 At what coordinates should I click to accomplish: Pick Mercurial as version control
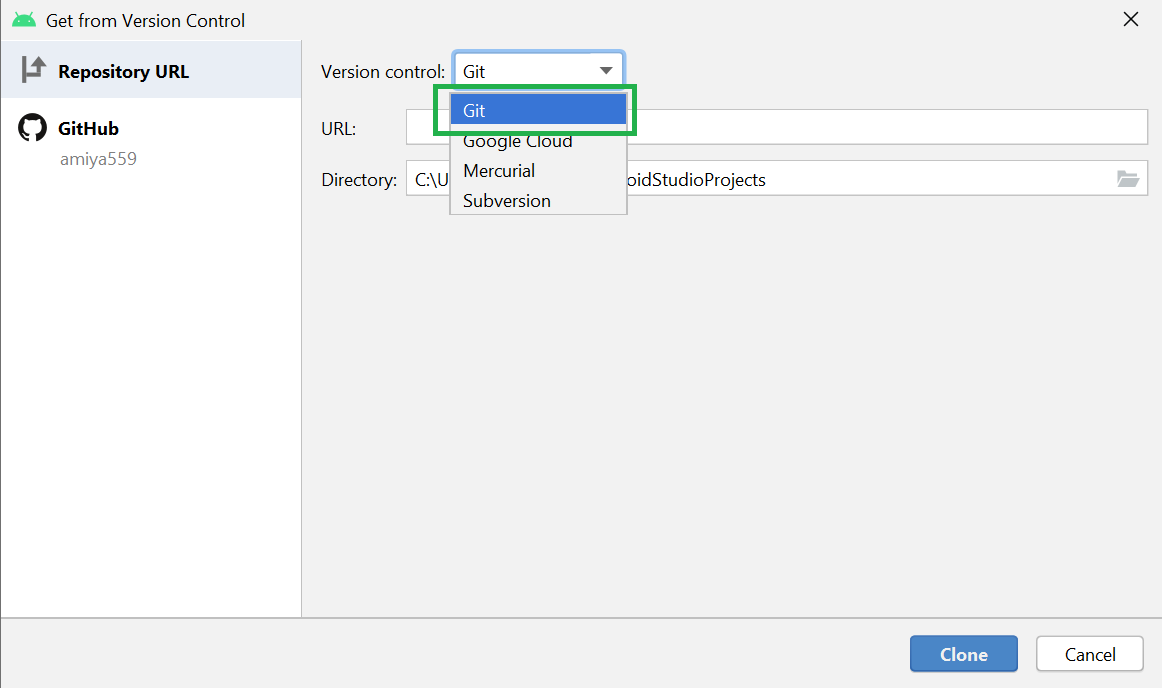click(x=499, y=171)
